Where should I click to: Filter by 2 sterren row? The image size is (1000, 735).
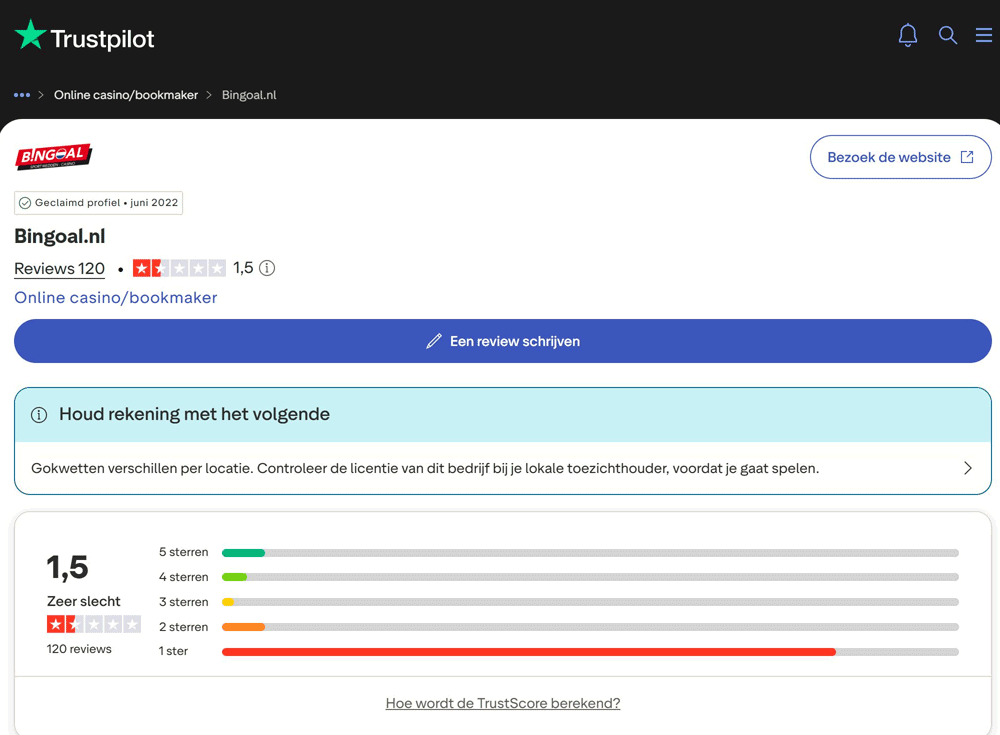pyautogui.click(x=558, y=627)
